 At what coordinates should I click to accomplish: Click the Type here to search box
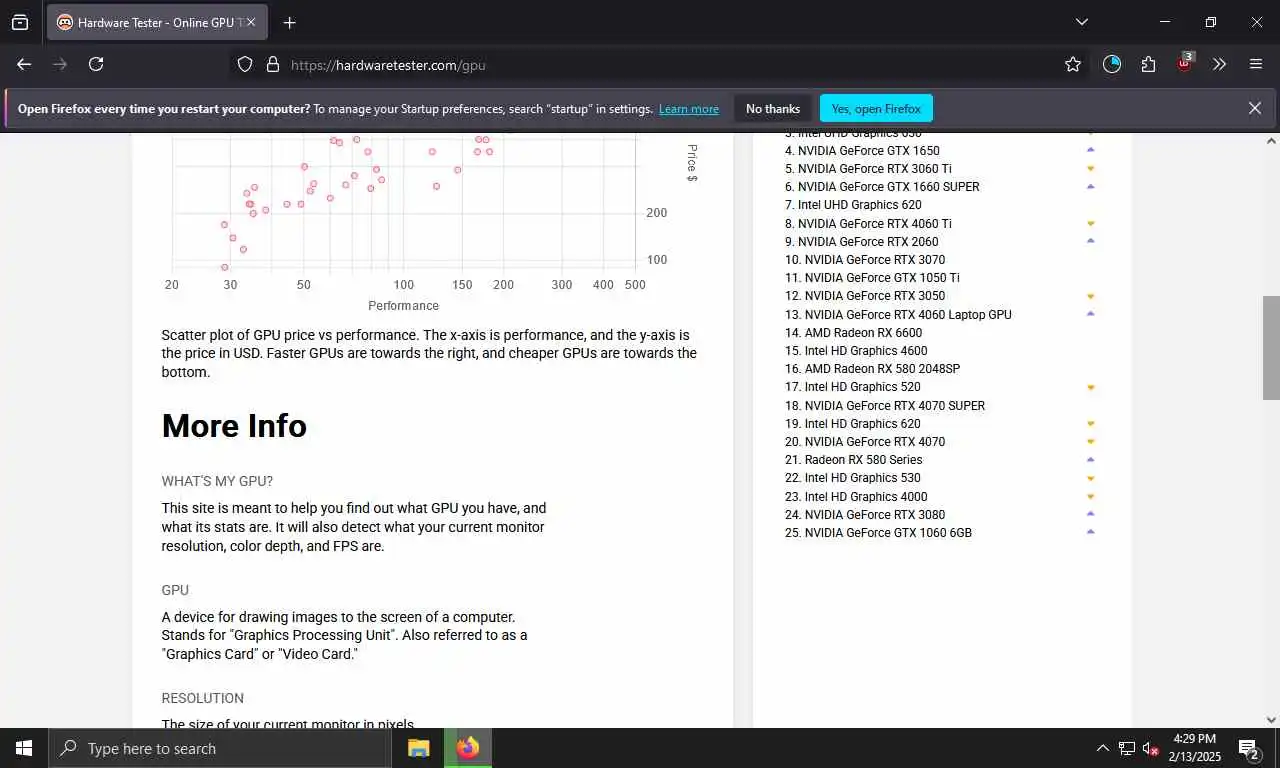pos(220,748)
